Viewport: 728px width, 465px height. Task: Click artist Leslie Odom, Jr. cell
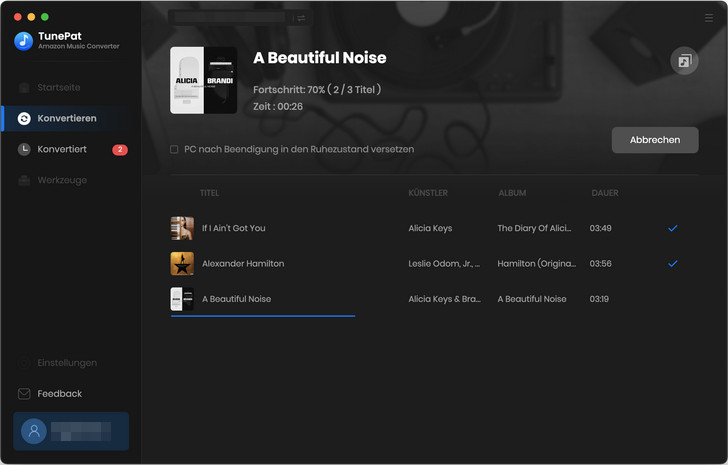(444, 264)
